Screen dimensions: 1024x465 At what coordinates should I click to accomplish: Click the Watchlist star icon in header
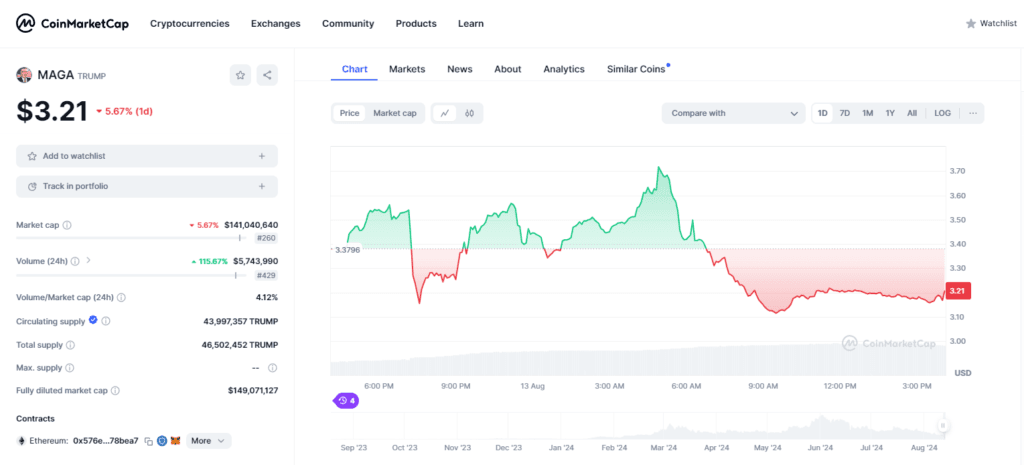[970, 24]
